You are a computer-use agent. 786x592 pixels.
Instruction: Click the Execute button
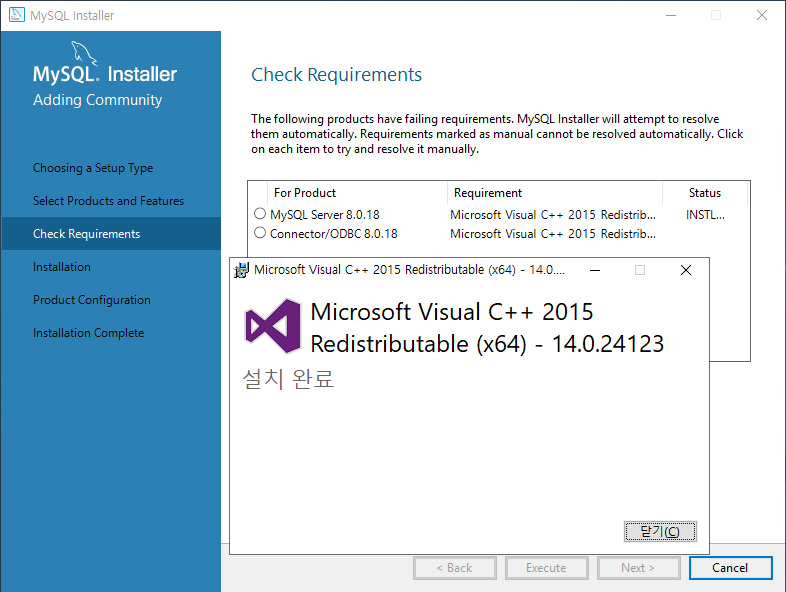tap(546, 568)
